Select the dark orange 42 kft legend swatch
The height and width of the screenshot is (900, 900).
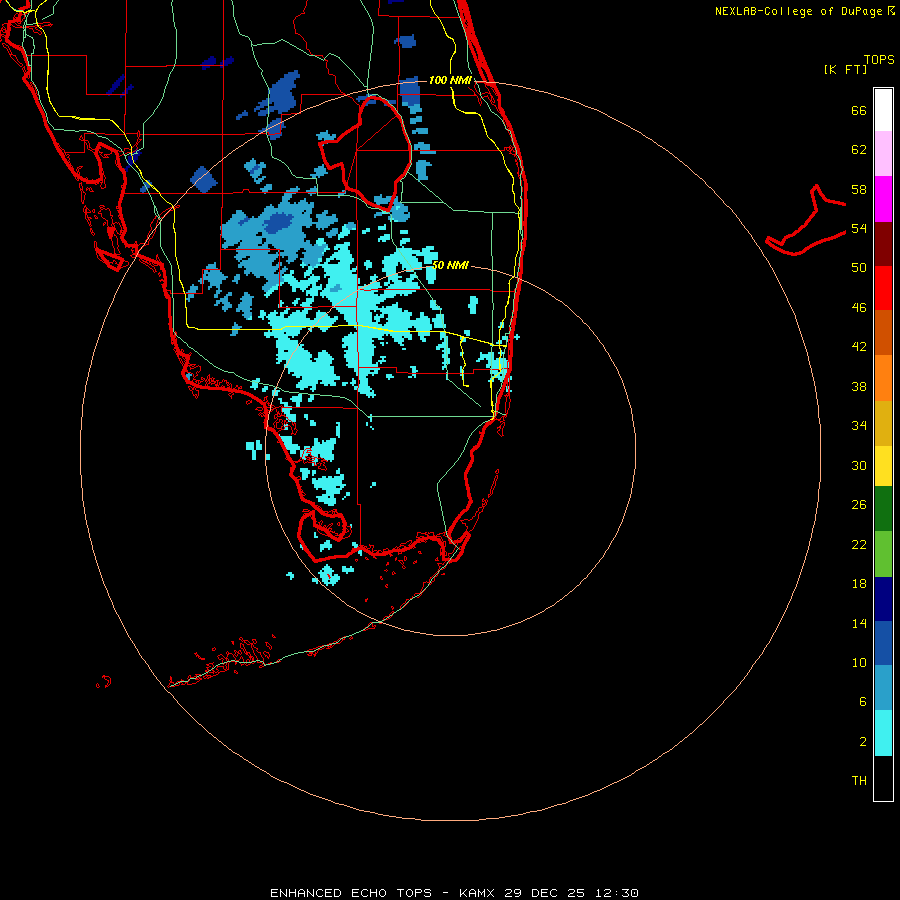883,332
